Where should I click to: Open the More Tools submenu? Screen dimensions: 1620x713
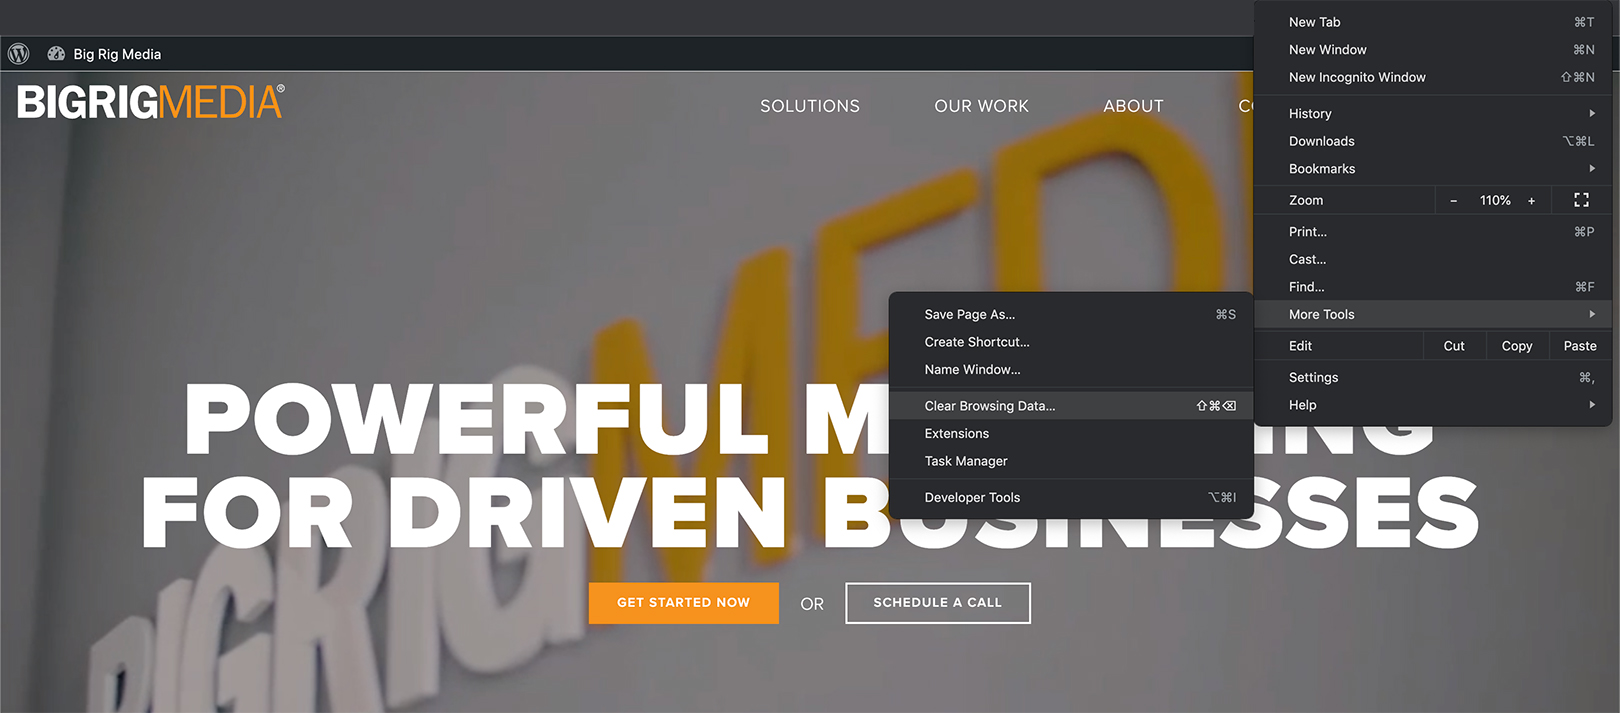1433,314
